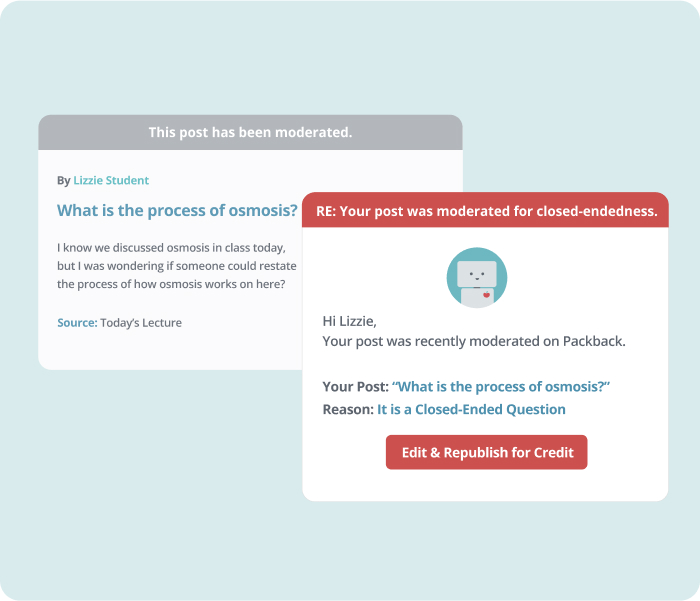
Task: Click the robot avatar icon
Action: pos(477,277)
